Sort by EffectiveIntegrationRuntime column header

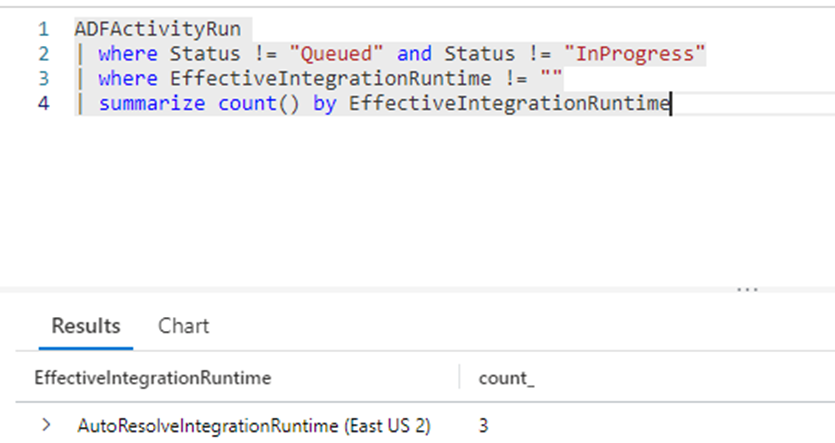point(153,378)
